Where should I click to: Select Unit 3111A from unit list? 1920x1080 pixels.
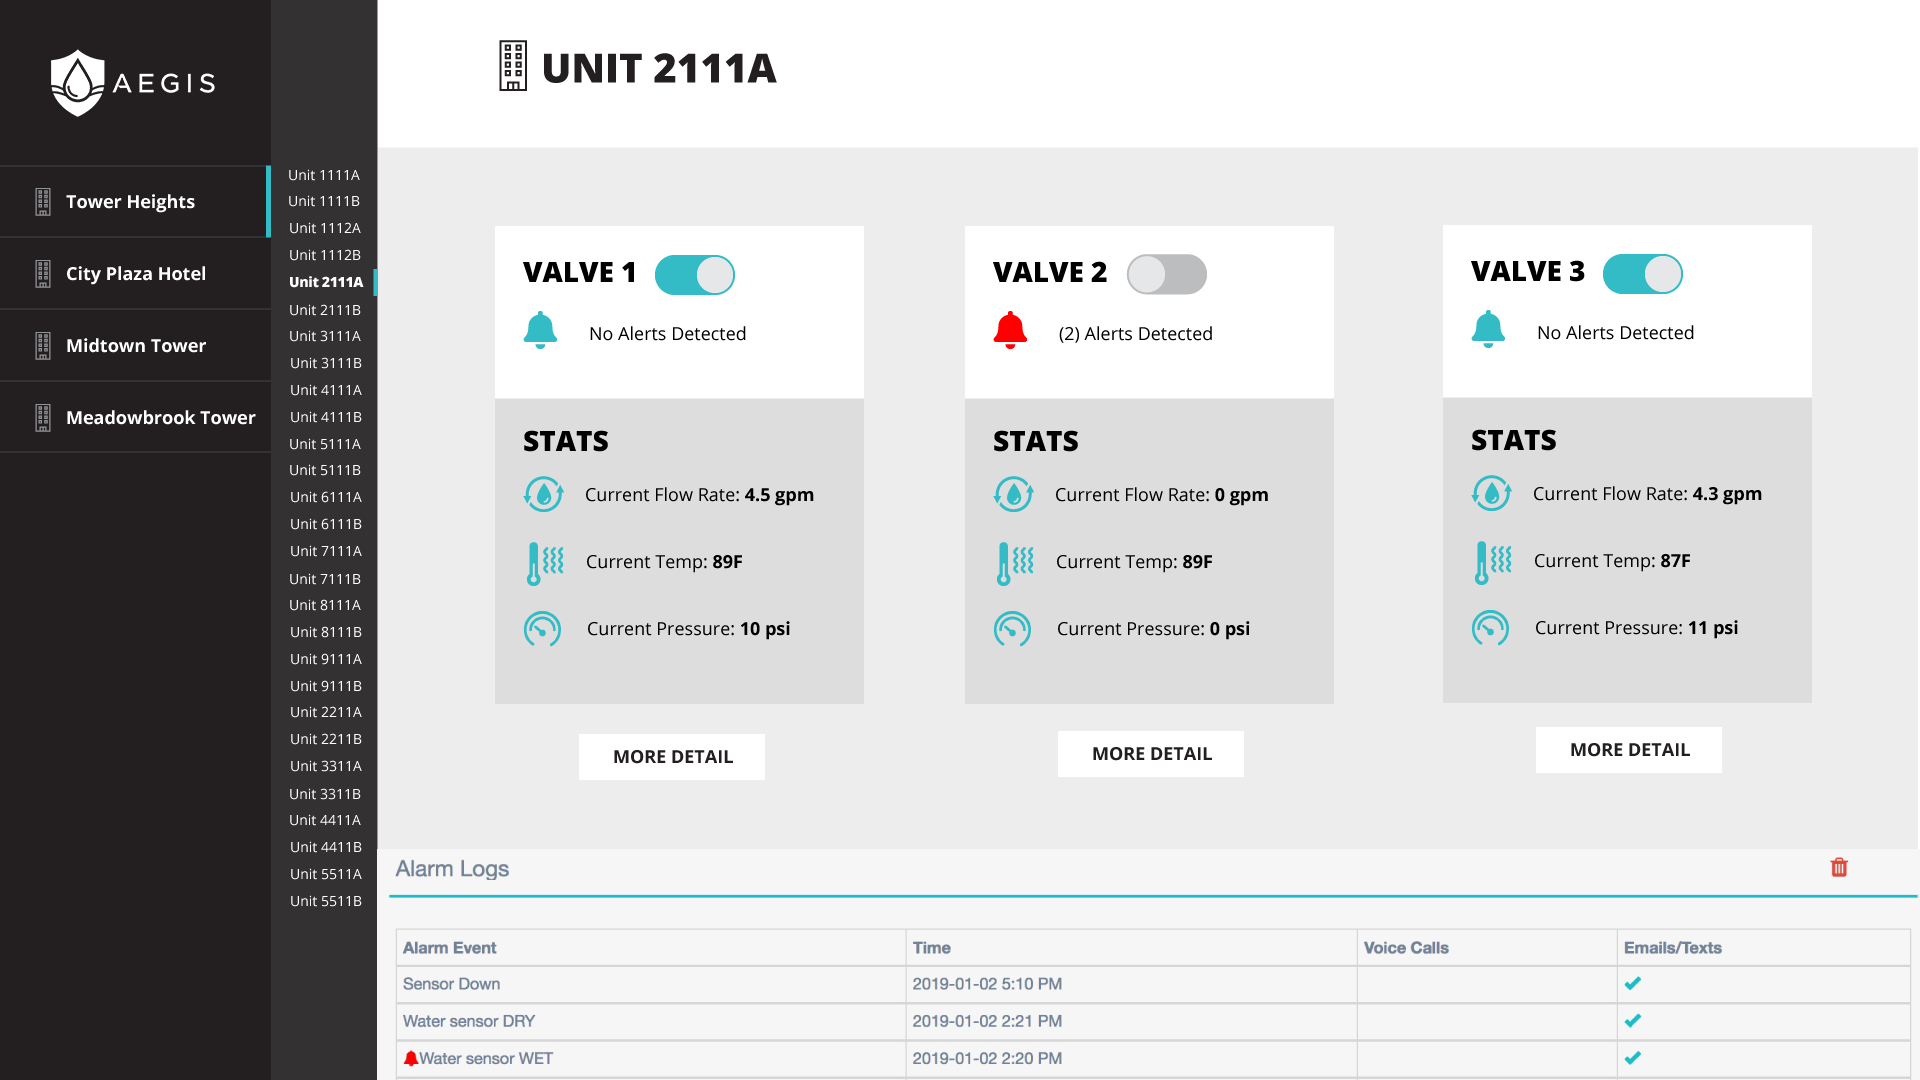325,336
